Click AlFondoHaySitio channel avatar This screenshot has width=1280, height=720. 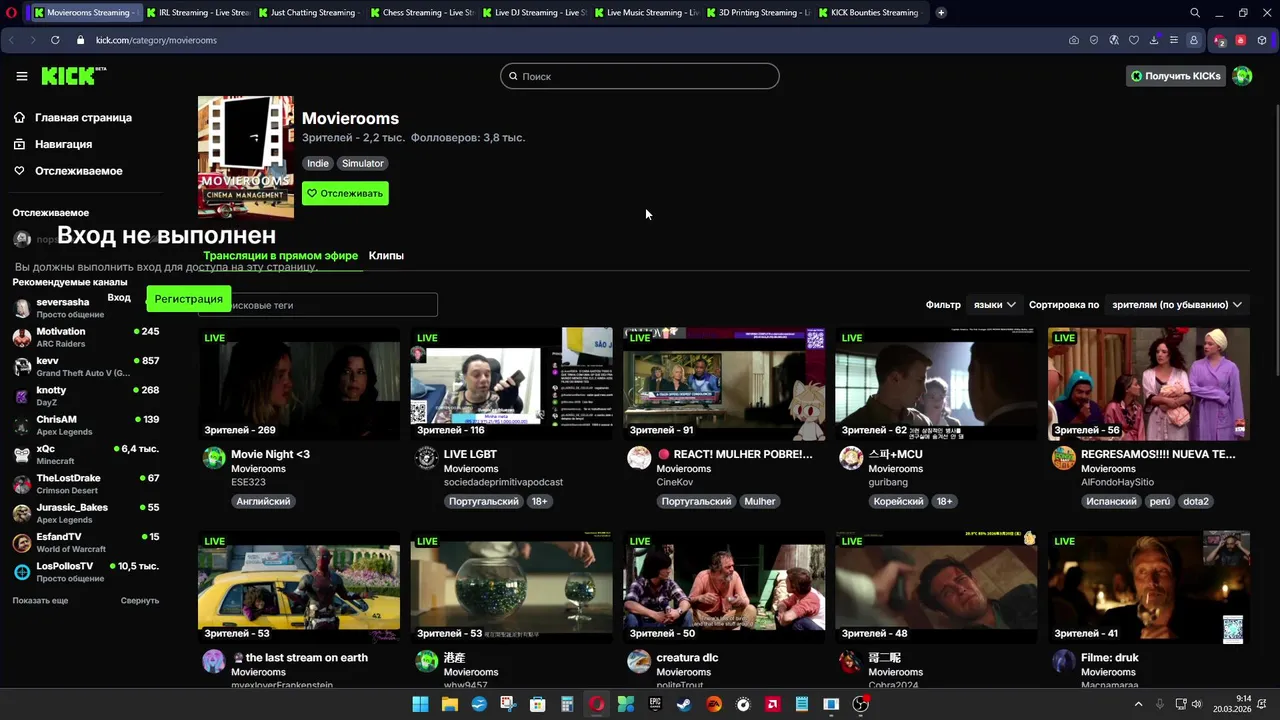[x=1064, y=458]
